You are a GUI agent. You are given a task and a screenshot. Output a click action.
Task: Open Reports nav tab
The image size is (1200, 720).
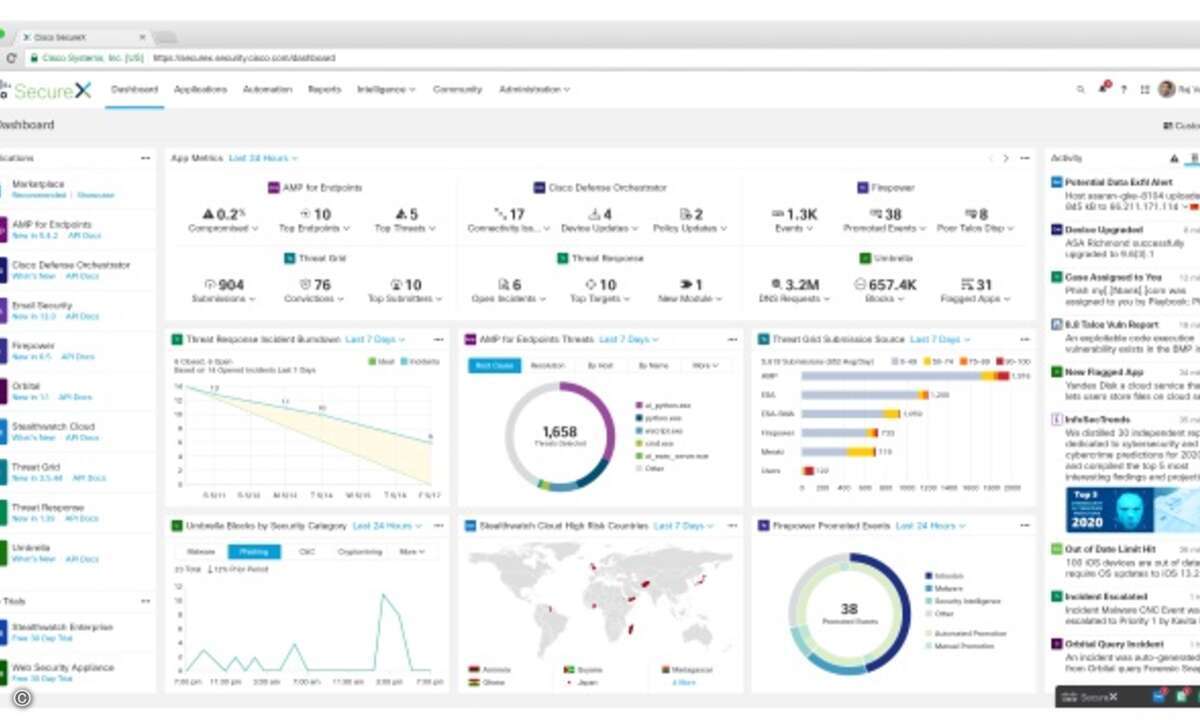coord(325,89)
